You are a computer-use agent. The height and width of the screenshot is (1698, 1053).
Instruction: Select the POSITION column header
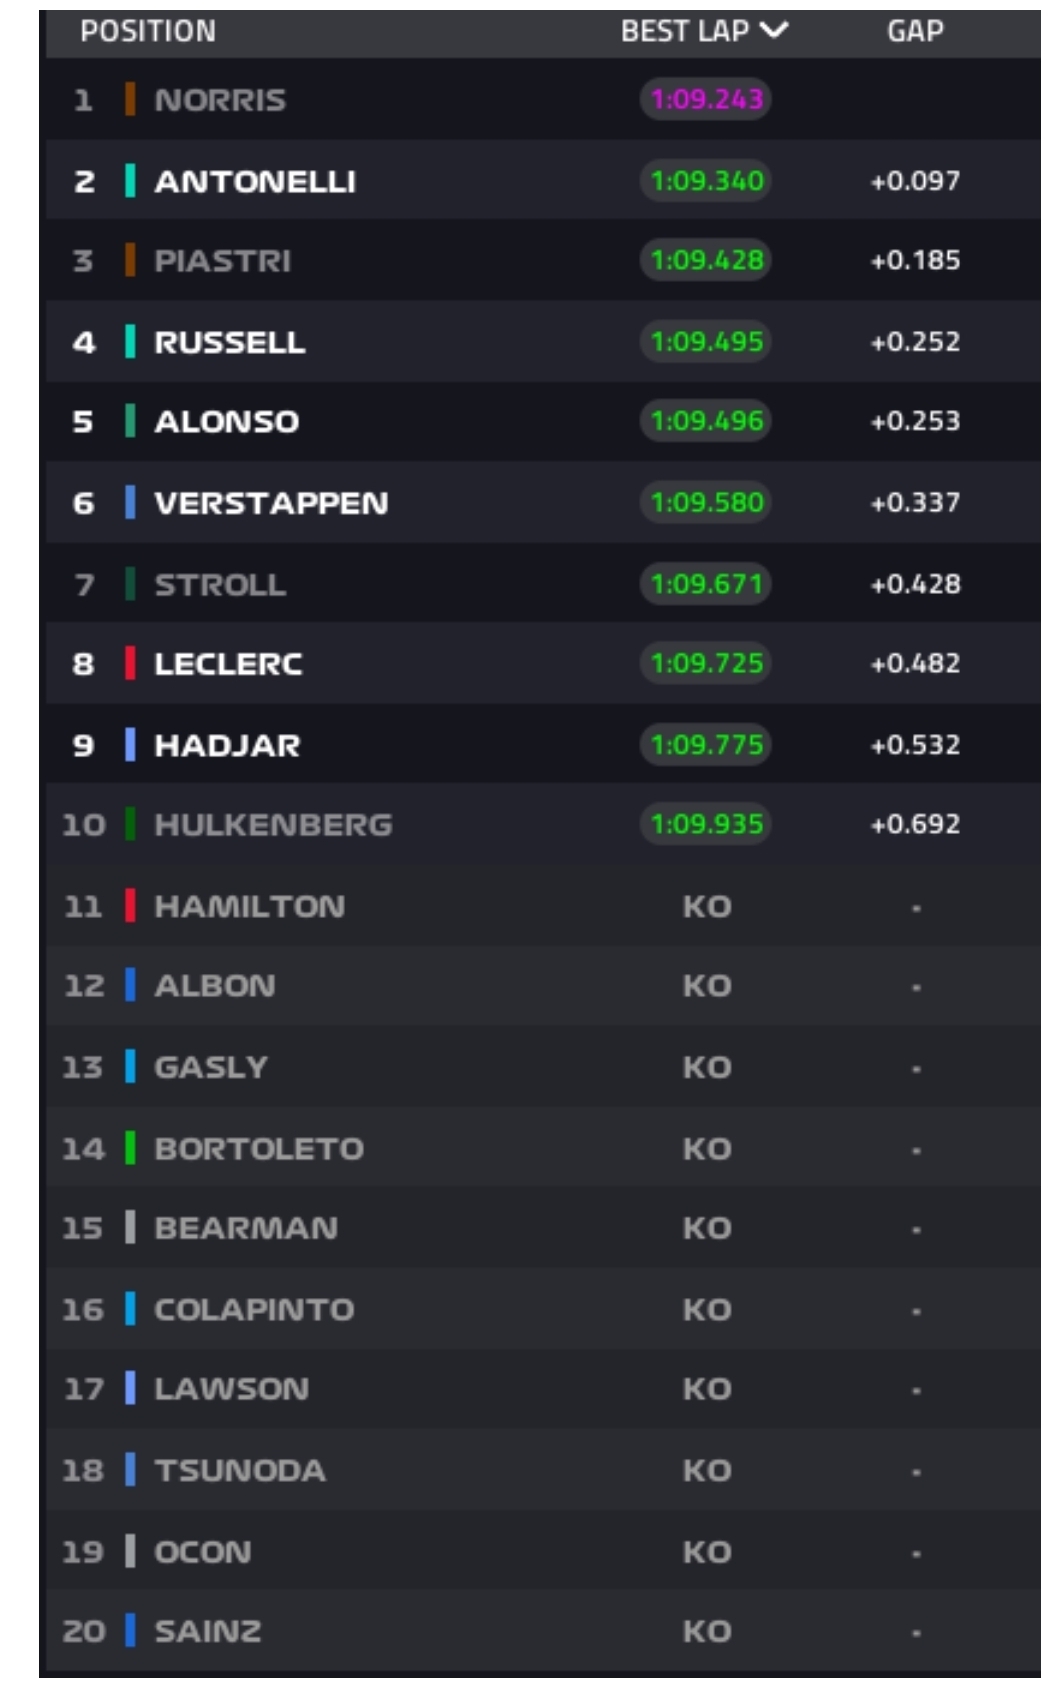(148, 31)
